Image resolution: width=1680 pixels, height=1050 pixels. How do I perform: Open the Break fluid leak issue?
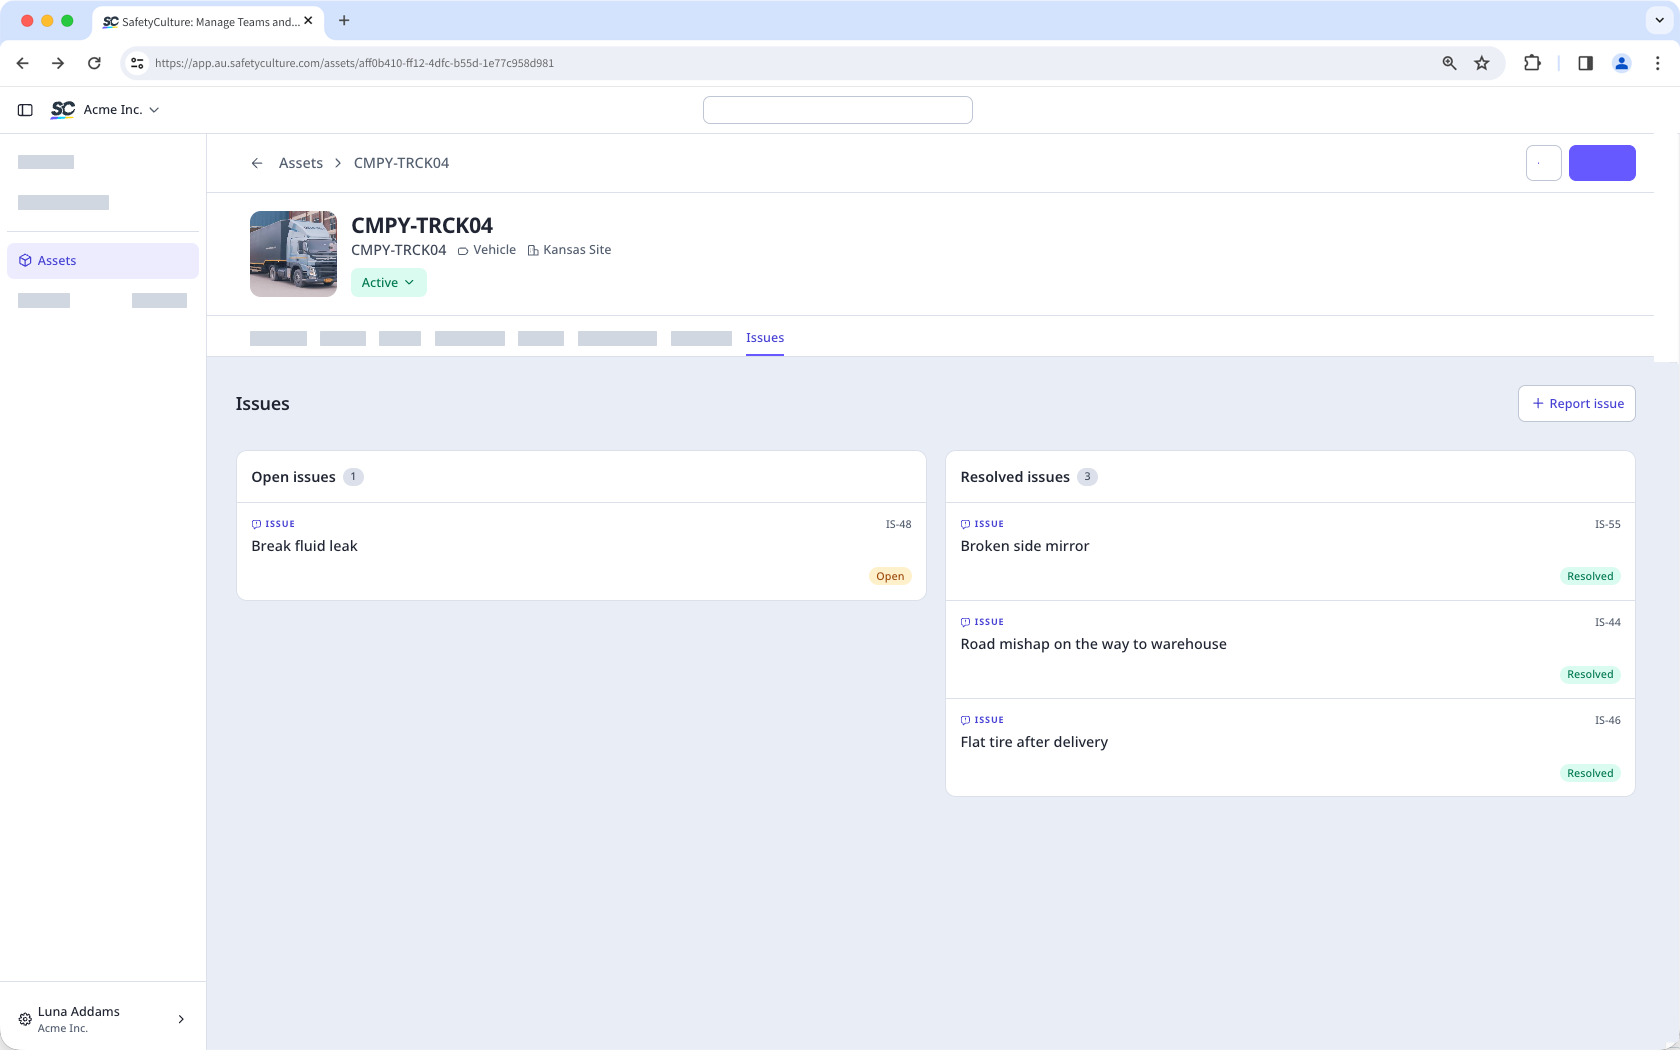click(x=581, y=551)
